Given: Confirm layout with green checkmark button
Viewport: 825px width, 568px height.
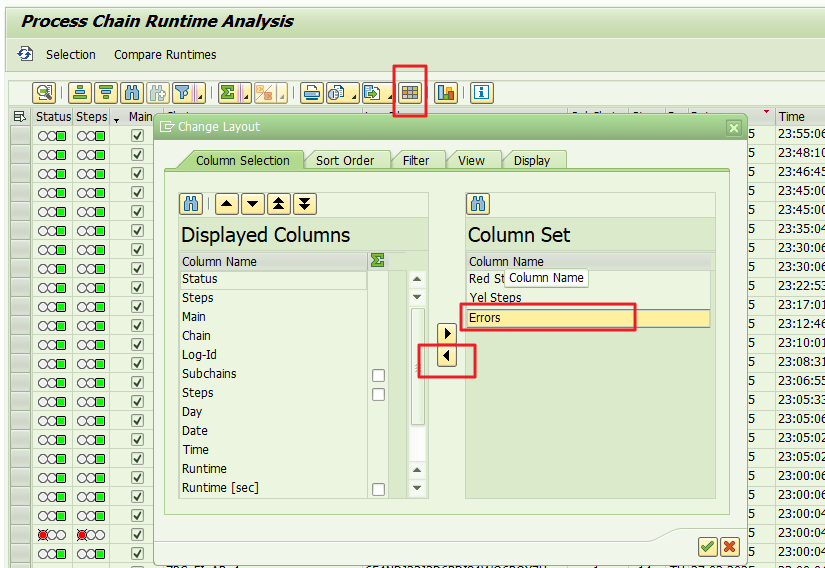Looking at the screenshot, I should click(x=707, y=547).
